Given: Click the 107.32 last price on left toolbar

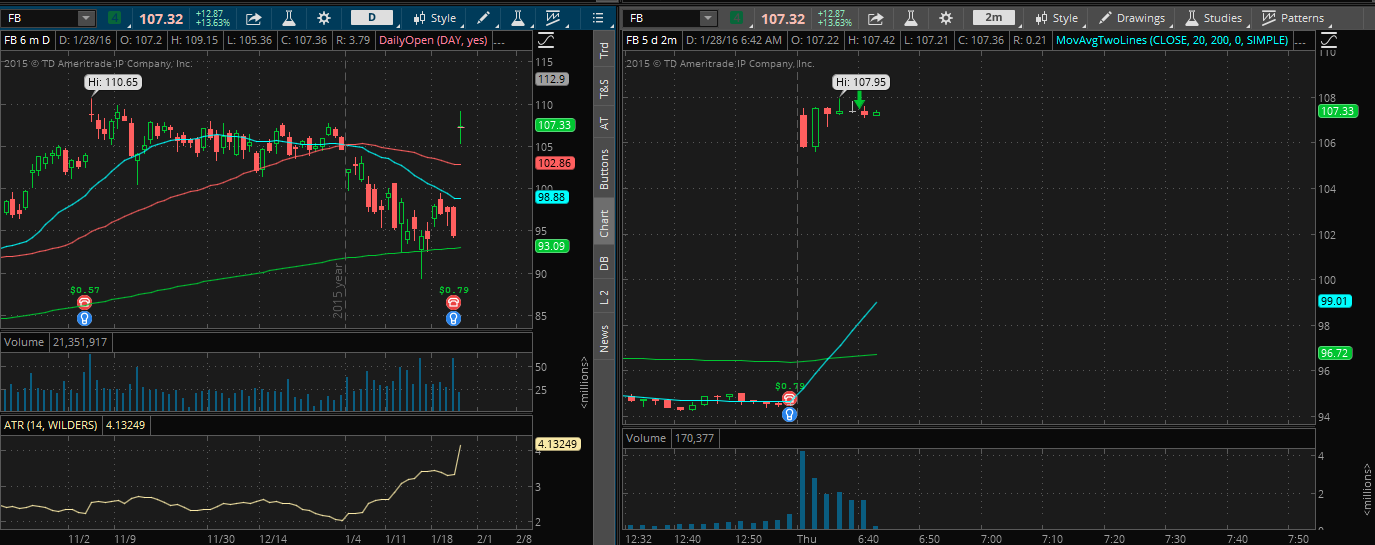Looking at the screenshot, I should pyautogui.click(x=160, y=18).
